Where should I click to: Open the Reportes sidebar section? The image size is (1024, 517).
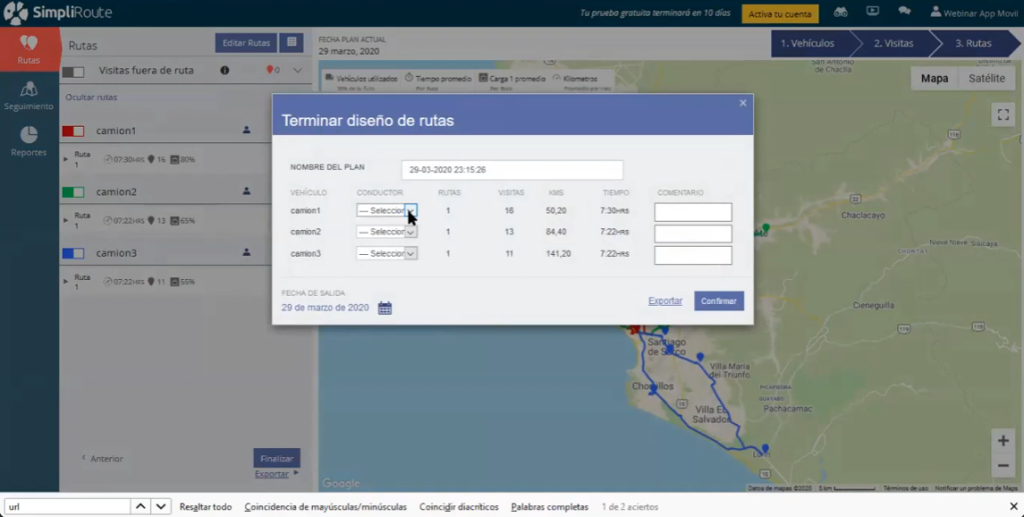pos(29,142)
